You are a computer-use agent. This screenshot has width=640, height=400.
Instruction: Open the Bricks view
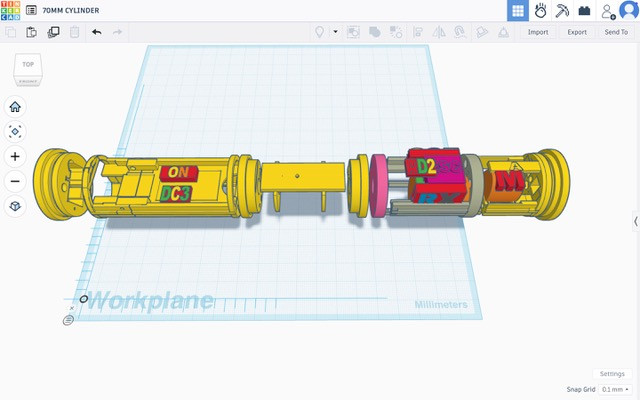(x=584, y=10)
